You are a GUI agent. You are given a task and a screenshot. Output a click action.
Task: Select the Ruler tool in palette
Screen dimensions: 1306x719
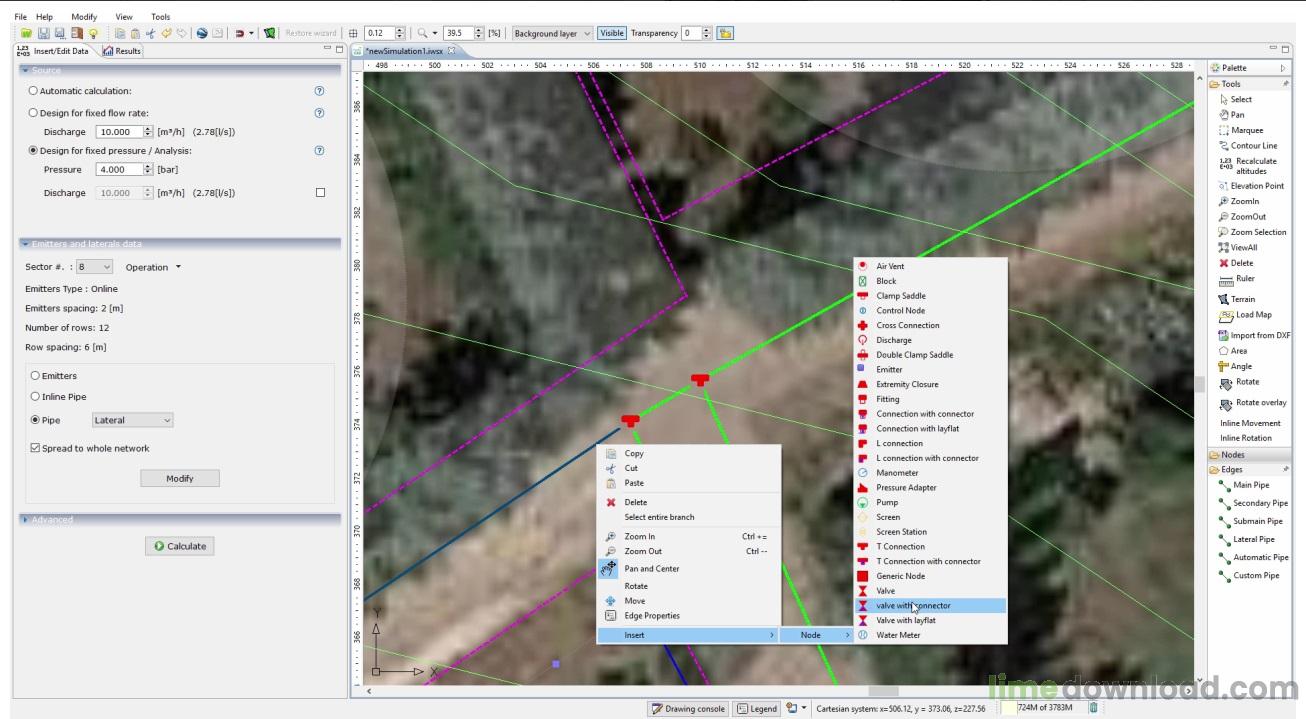1244,279
